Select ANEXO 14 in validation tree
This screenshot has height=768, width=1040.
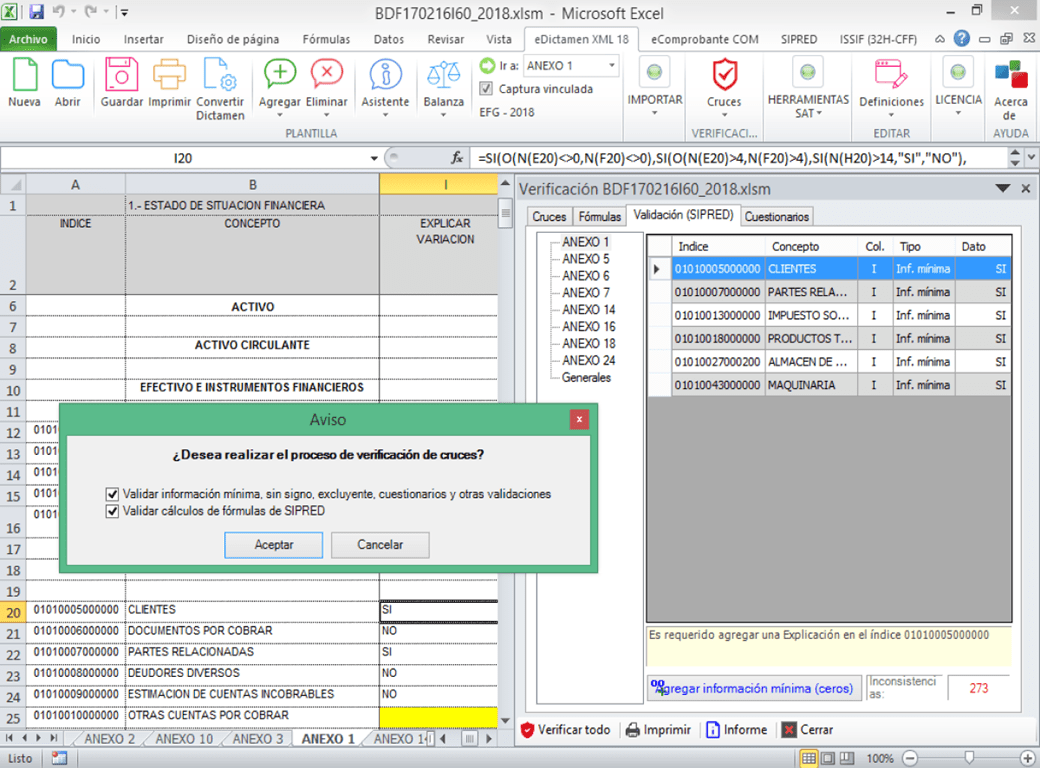pyautogui.click(x=588, y=310)
